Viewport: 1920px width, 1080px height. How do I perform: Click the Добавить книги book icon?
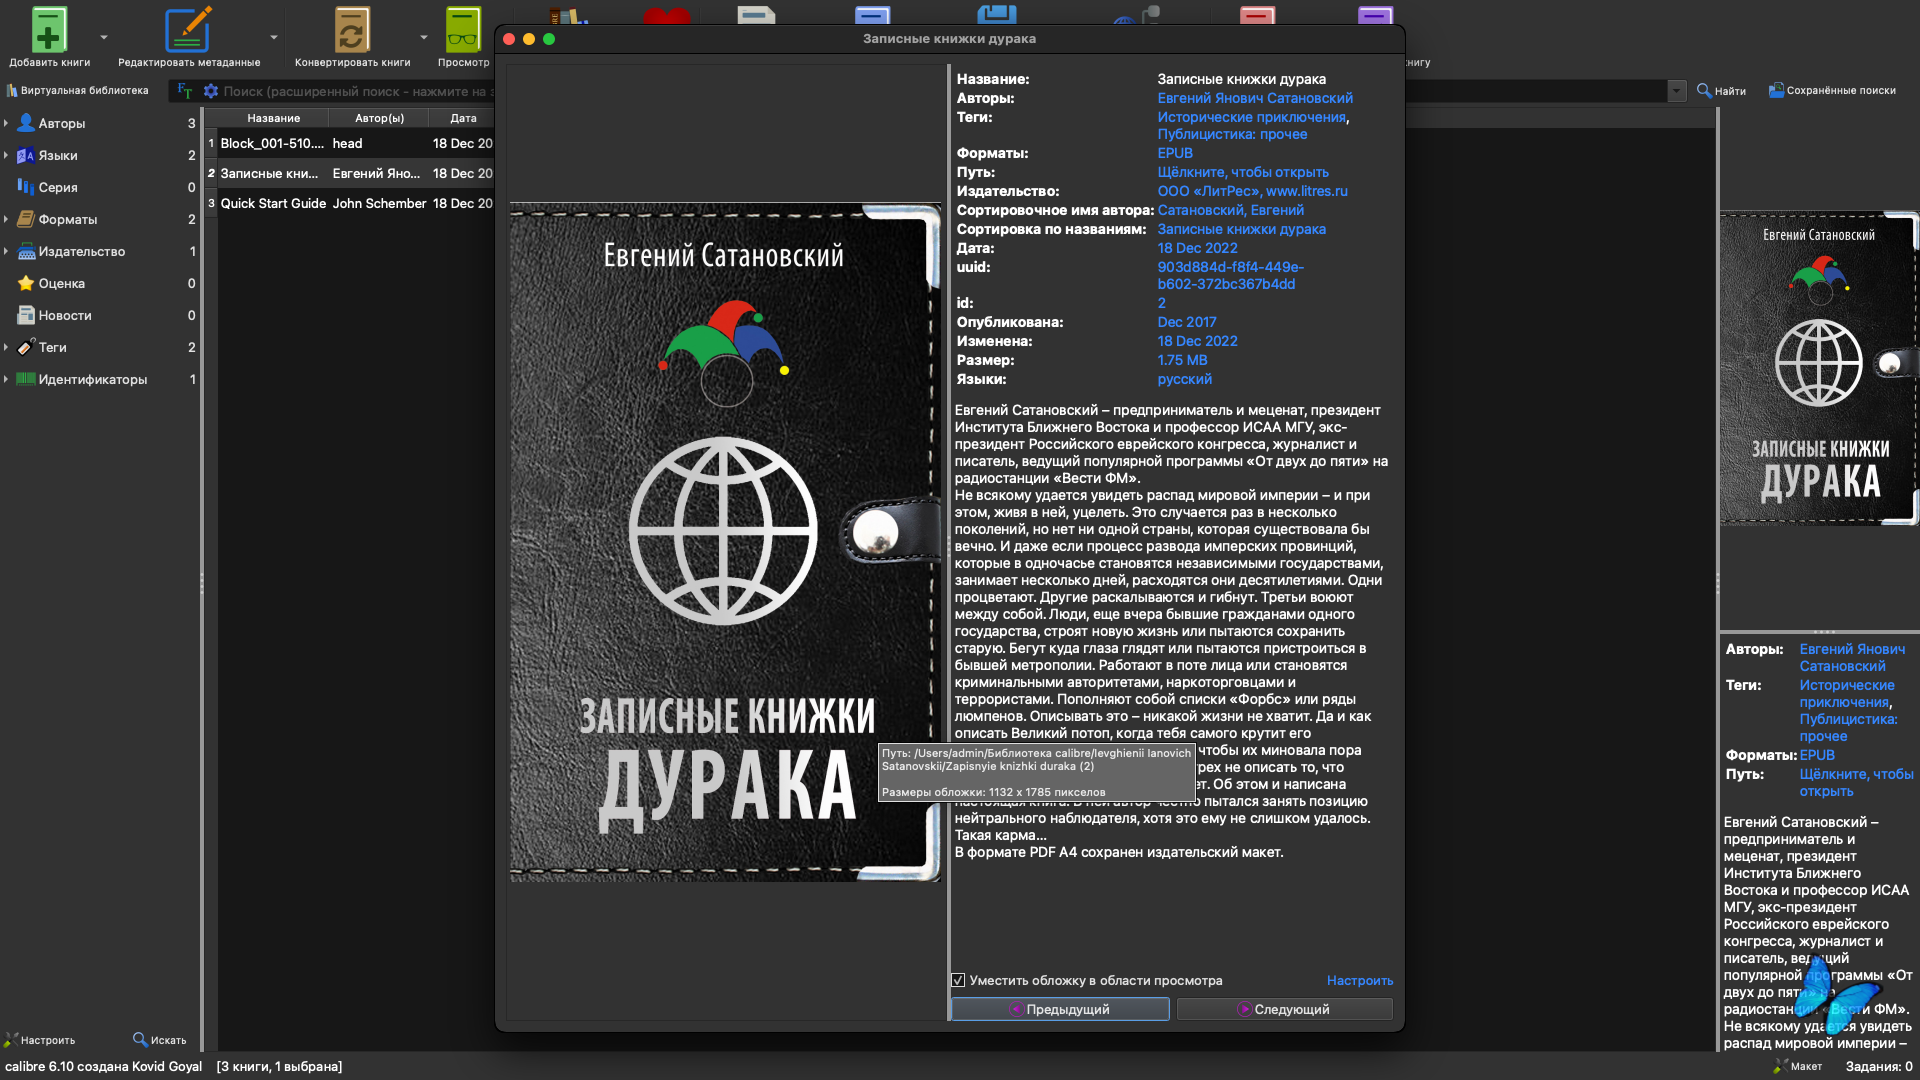coord(48,30)
